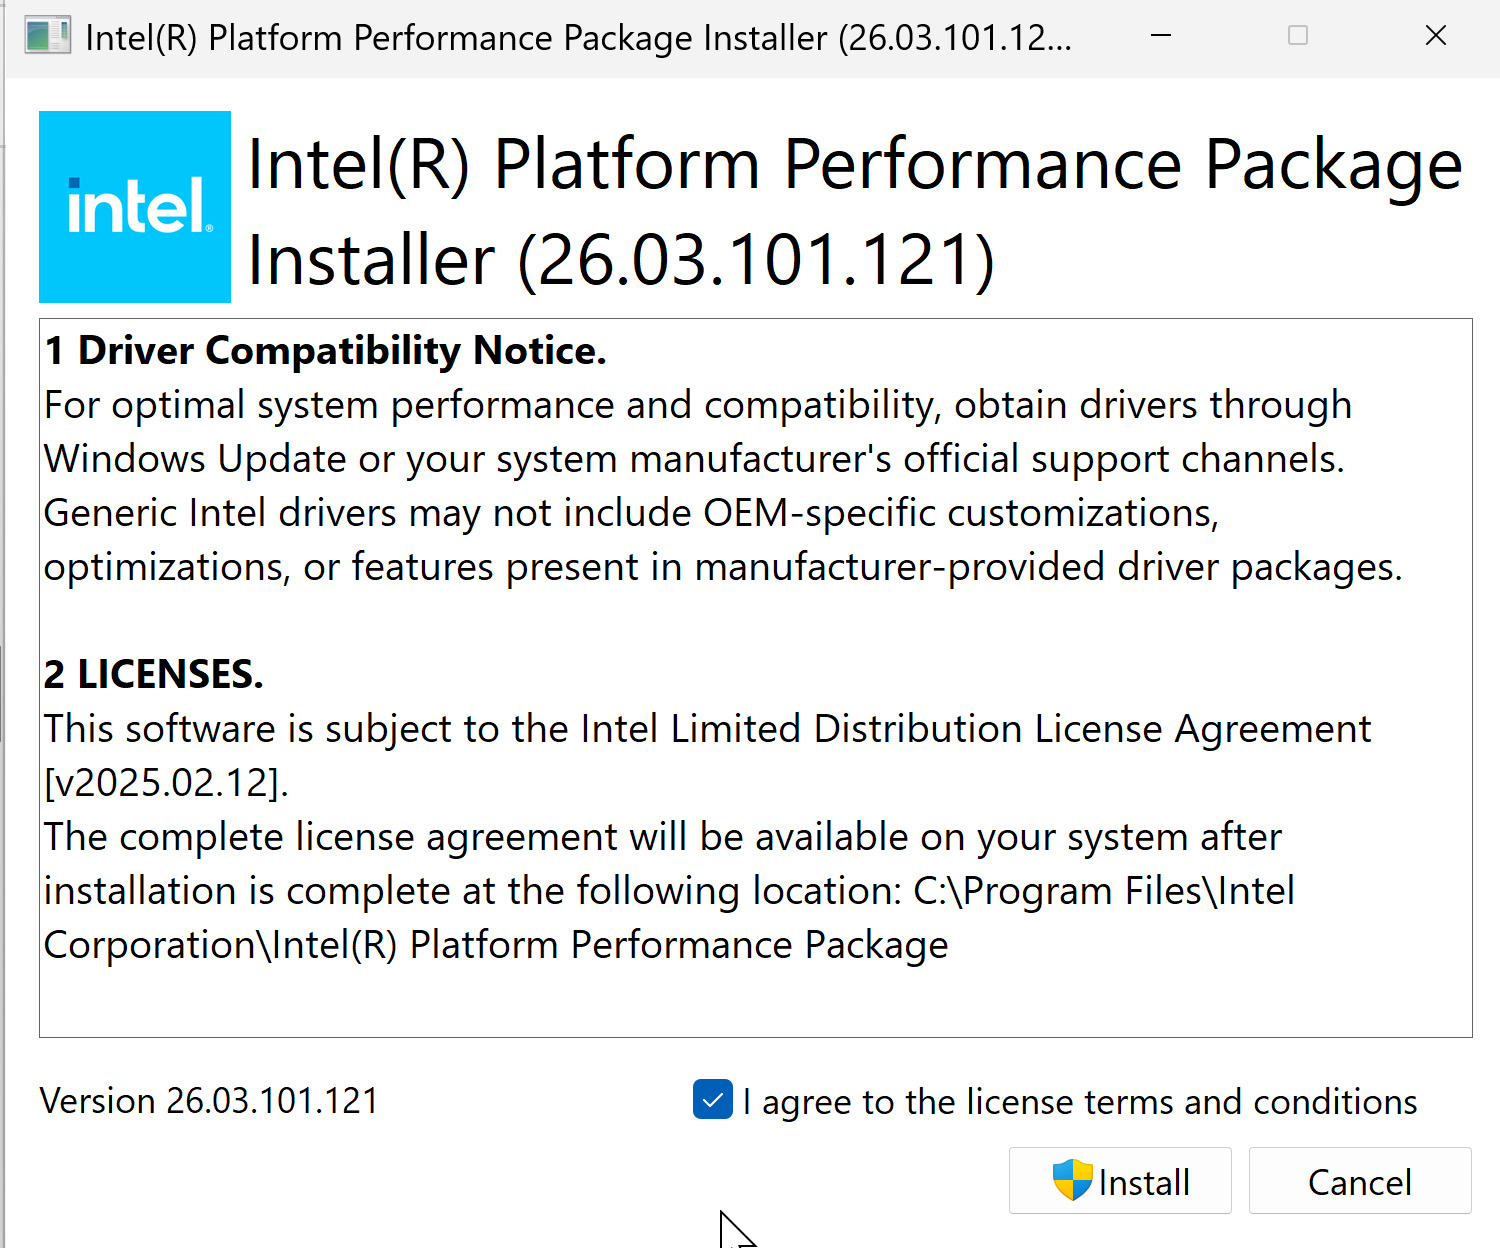Uncheck the license agreement checkbox
1500x1248 pixels.
coord(713,1100)
